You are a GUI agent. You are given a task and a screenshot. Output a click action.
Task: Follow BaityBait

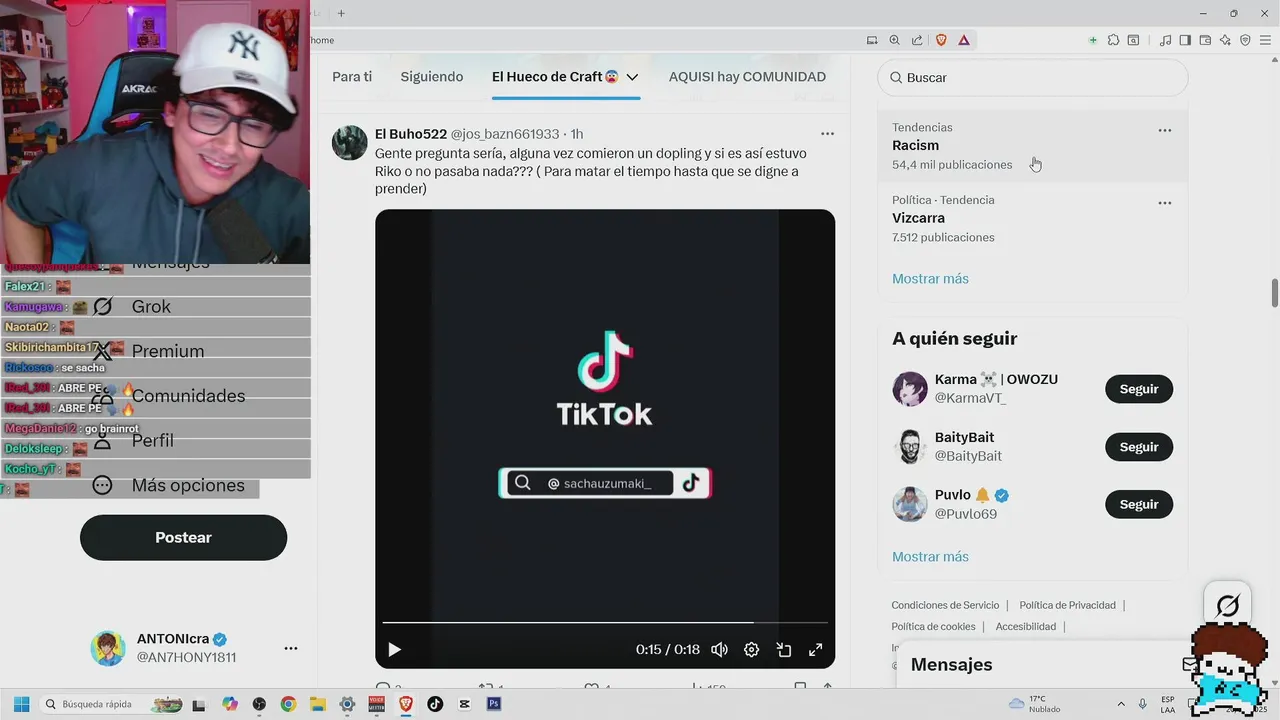tap(1139, 447)
